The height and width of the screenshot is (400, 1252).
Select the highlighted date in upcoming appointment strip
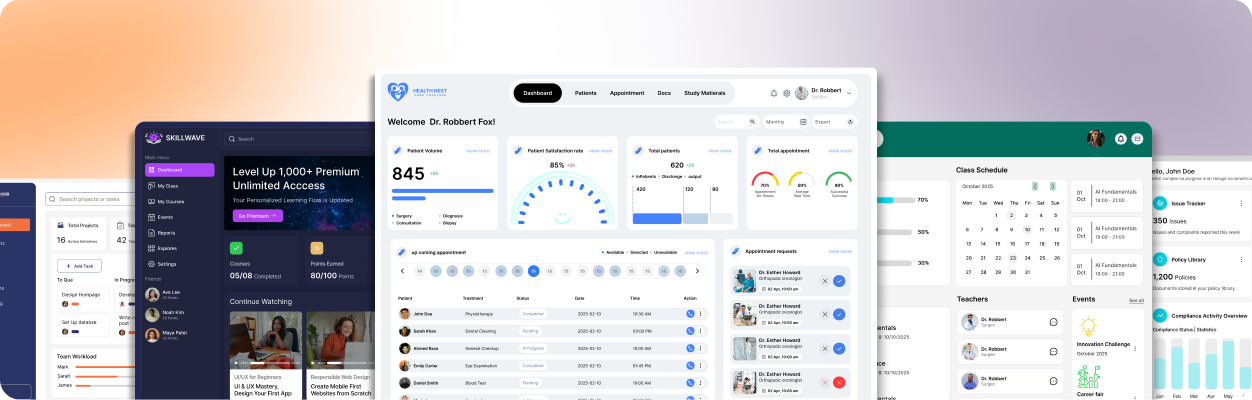[533, 271]
